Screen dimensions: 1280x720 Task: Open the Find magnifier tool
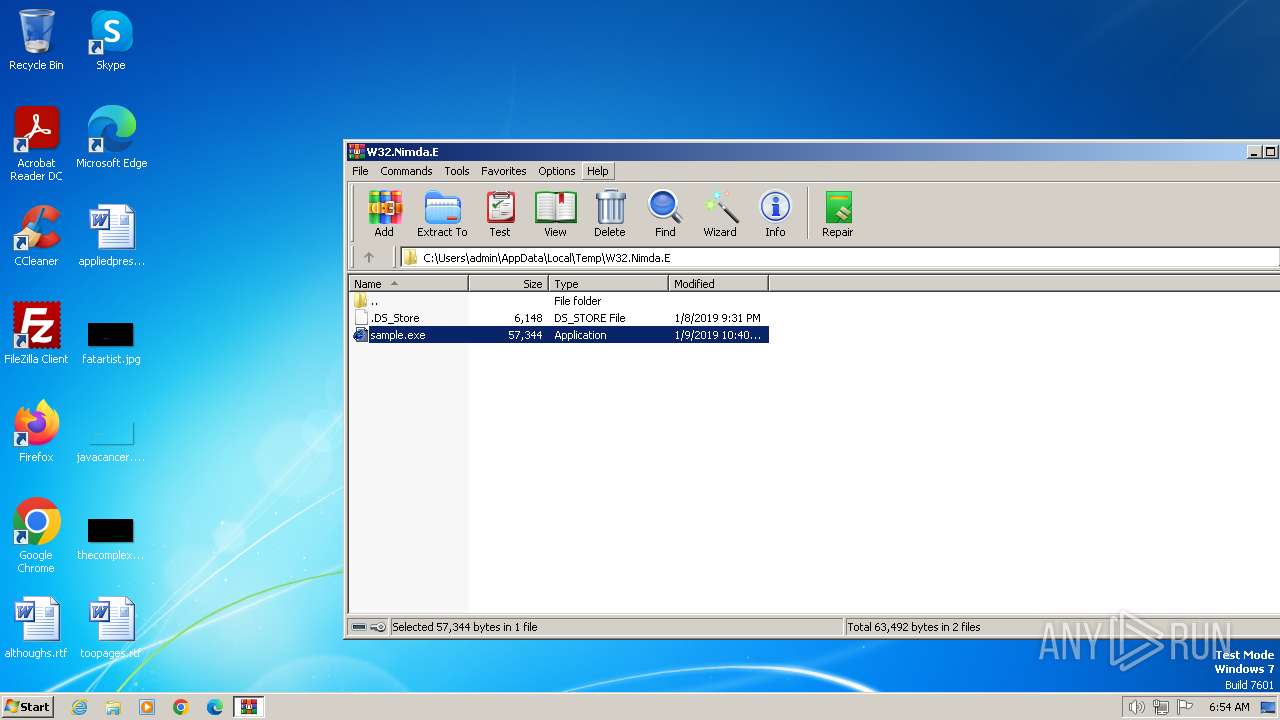pos(665,214)
